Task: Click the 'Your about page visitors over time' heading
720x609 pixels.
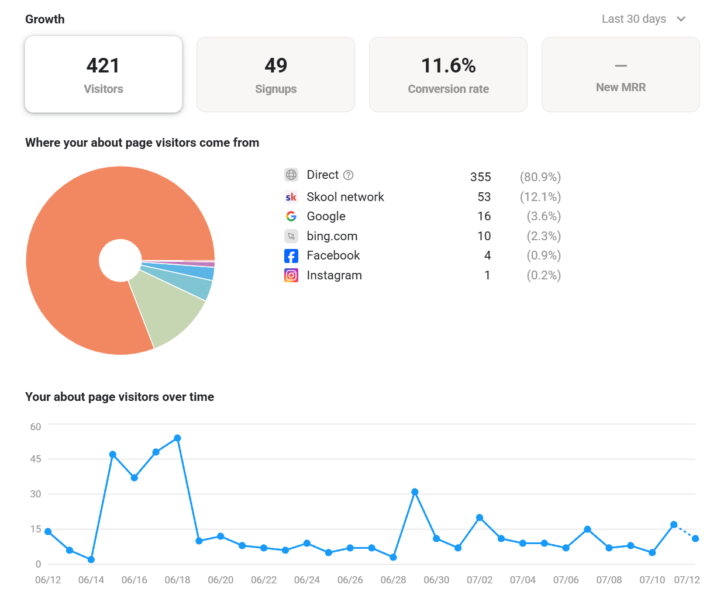Action: tap(119, 397)
